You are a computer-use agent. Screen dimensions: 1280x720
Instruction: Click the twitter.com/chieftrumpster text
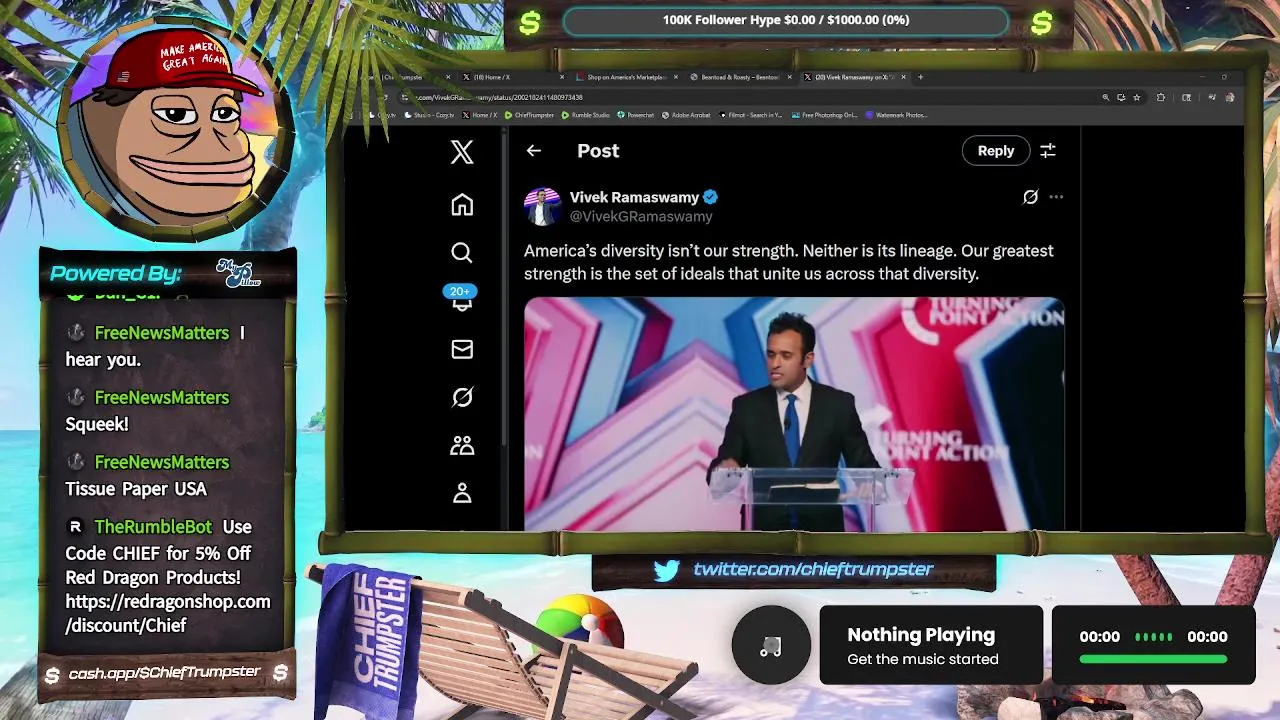(813, 569)
